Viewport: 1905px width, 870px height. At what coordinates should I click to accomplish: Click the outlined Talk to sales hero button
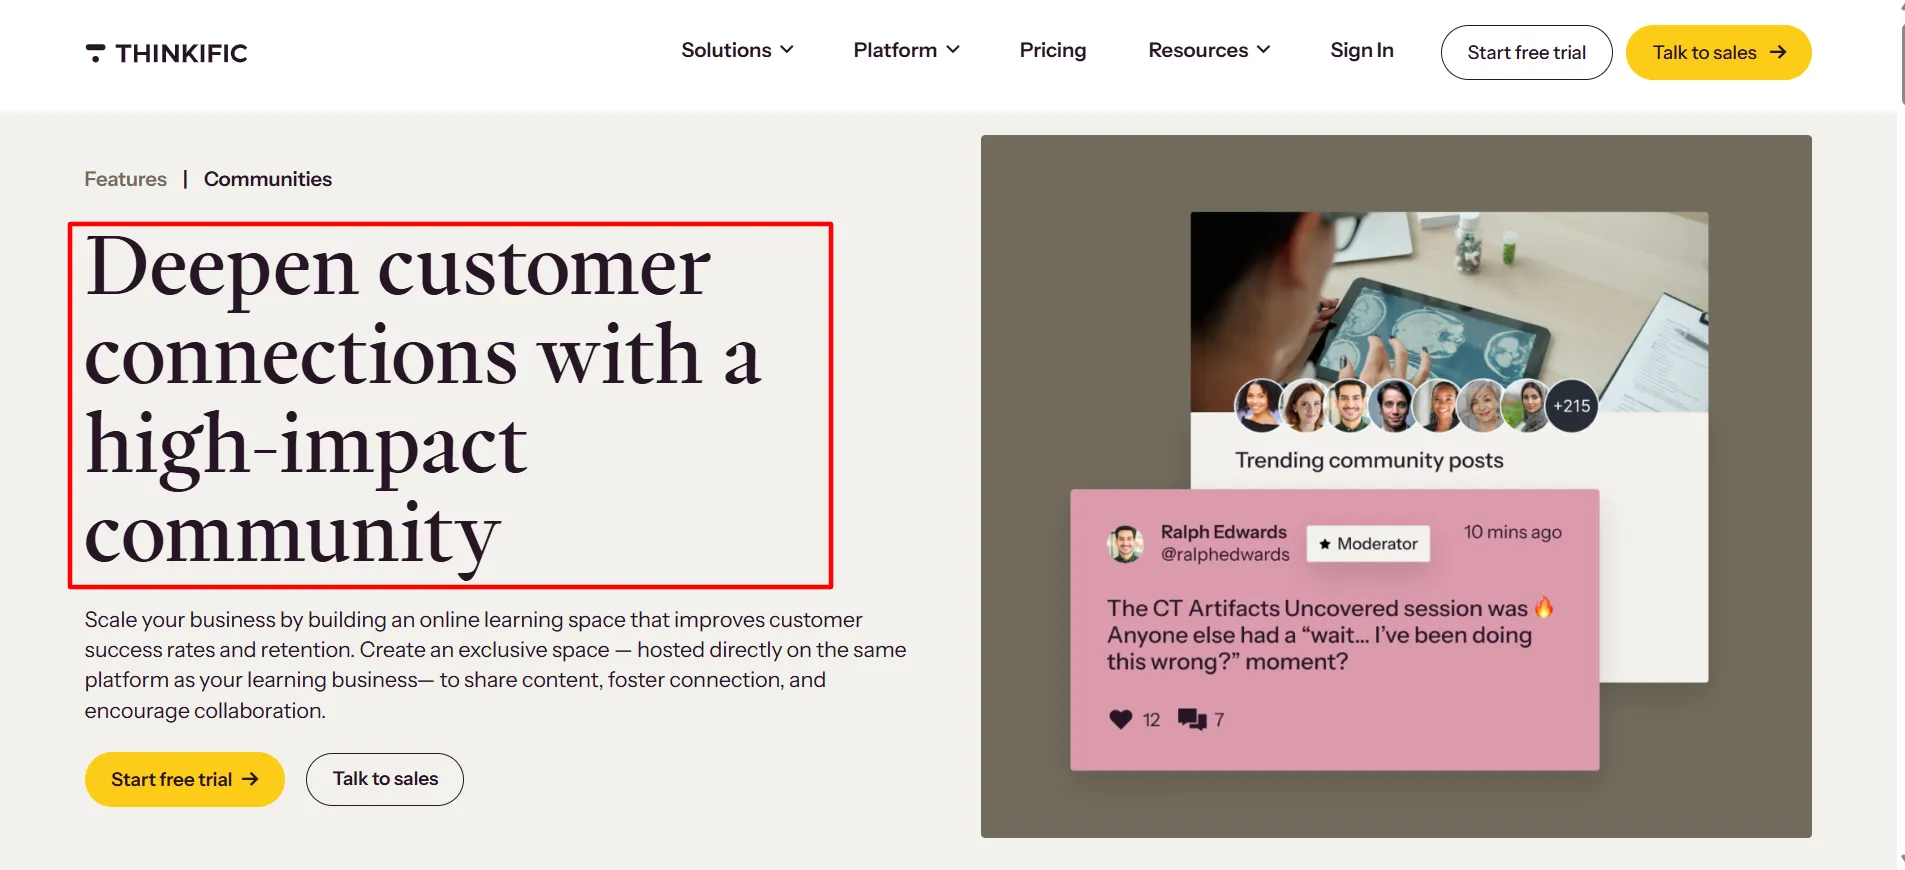click(385, 779)
